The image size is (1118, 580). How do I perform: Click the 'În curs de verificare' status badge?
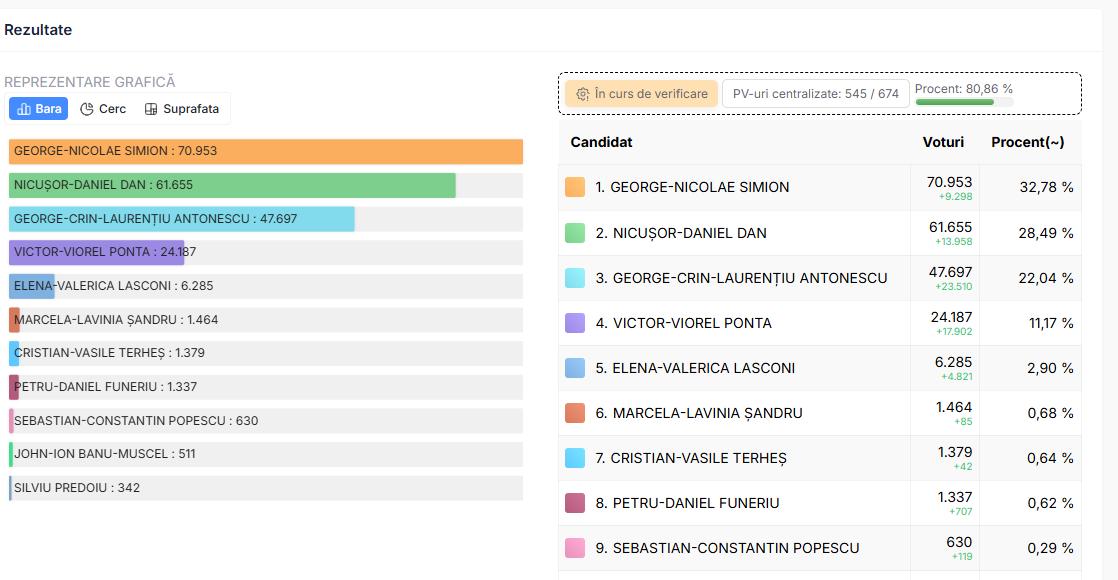641,94
